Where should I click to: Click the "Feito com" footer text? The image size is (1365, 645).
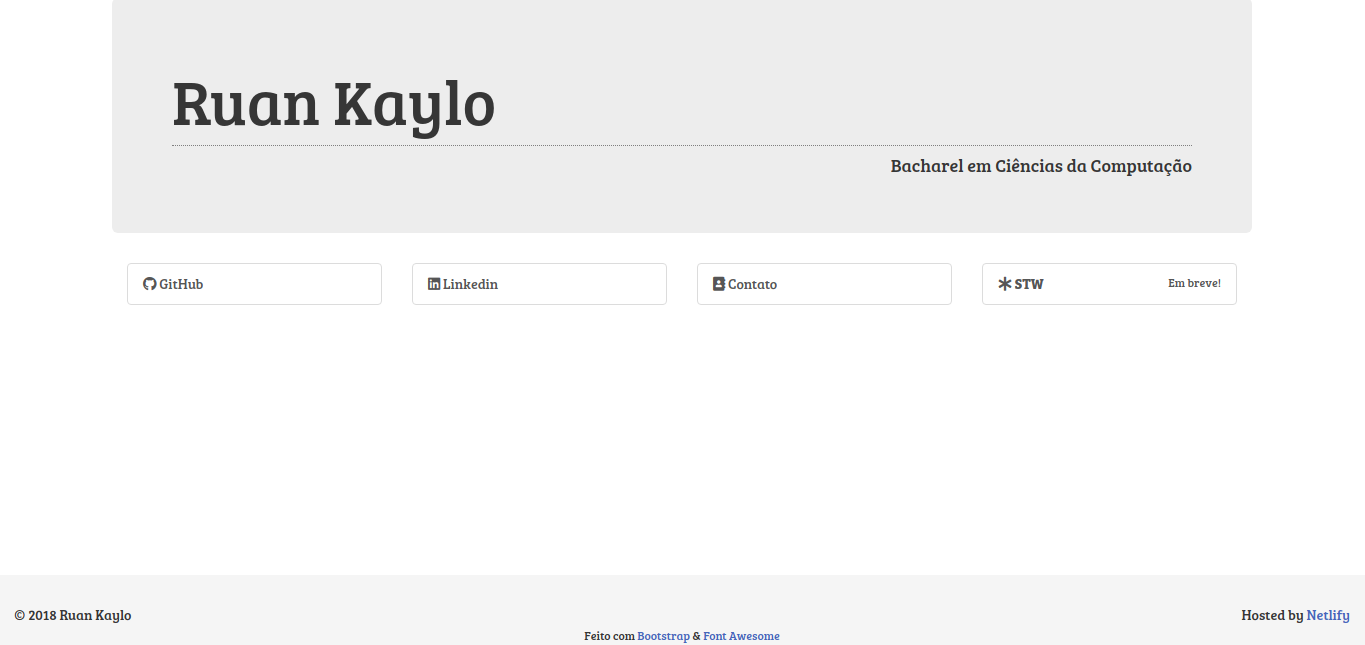click(609, 636)
